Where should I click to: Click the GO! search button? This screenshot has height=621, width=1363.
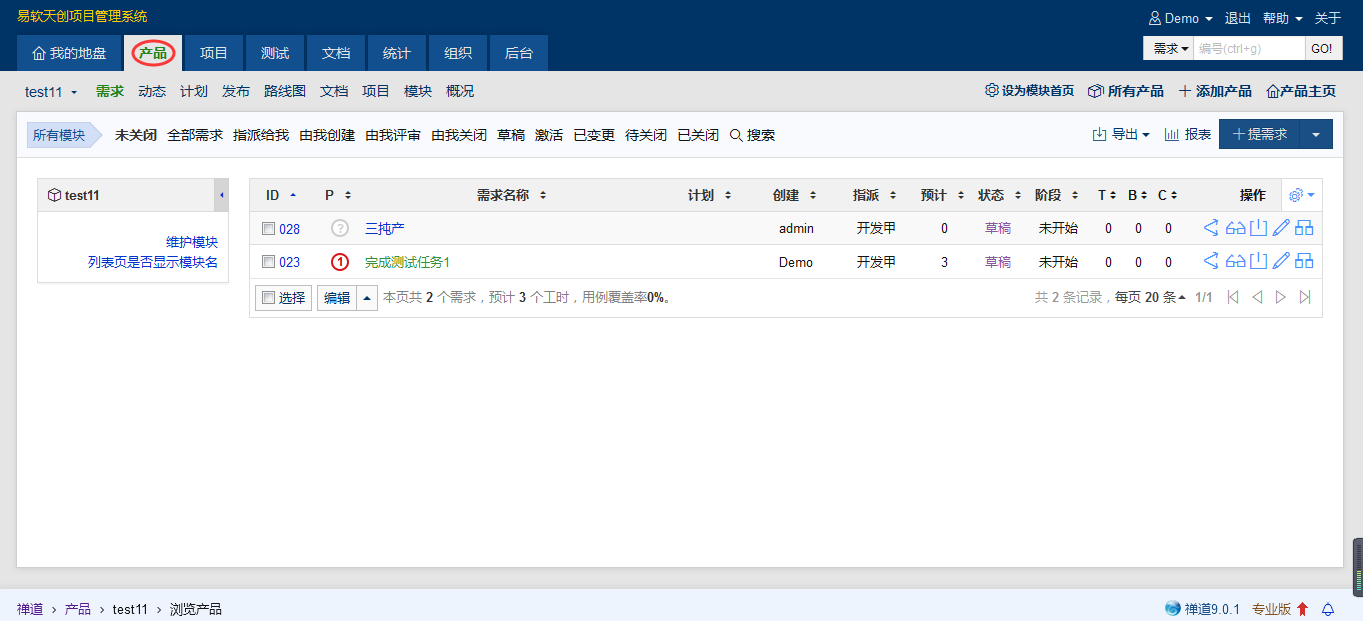pyautogui.click(x=1321, y=48)
